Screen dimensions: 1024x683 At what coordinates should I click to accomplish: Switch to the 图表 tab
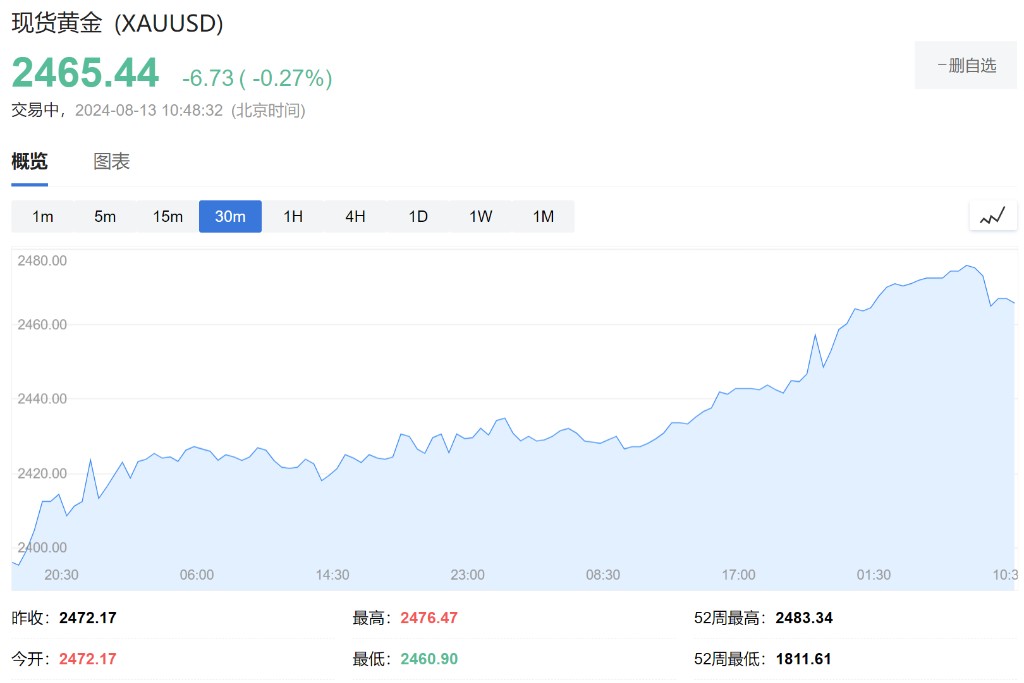coord(112,161)
